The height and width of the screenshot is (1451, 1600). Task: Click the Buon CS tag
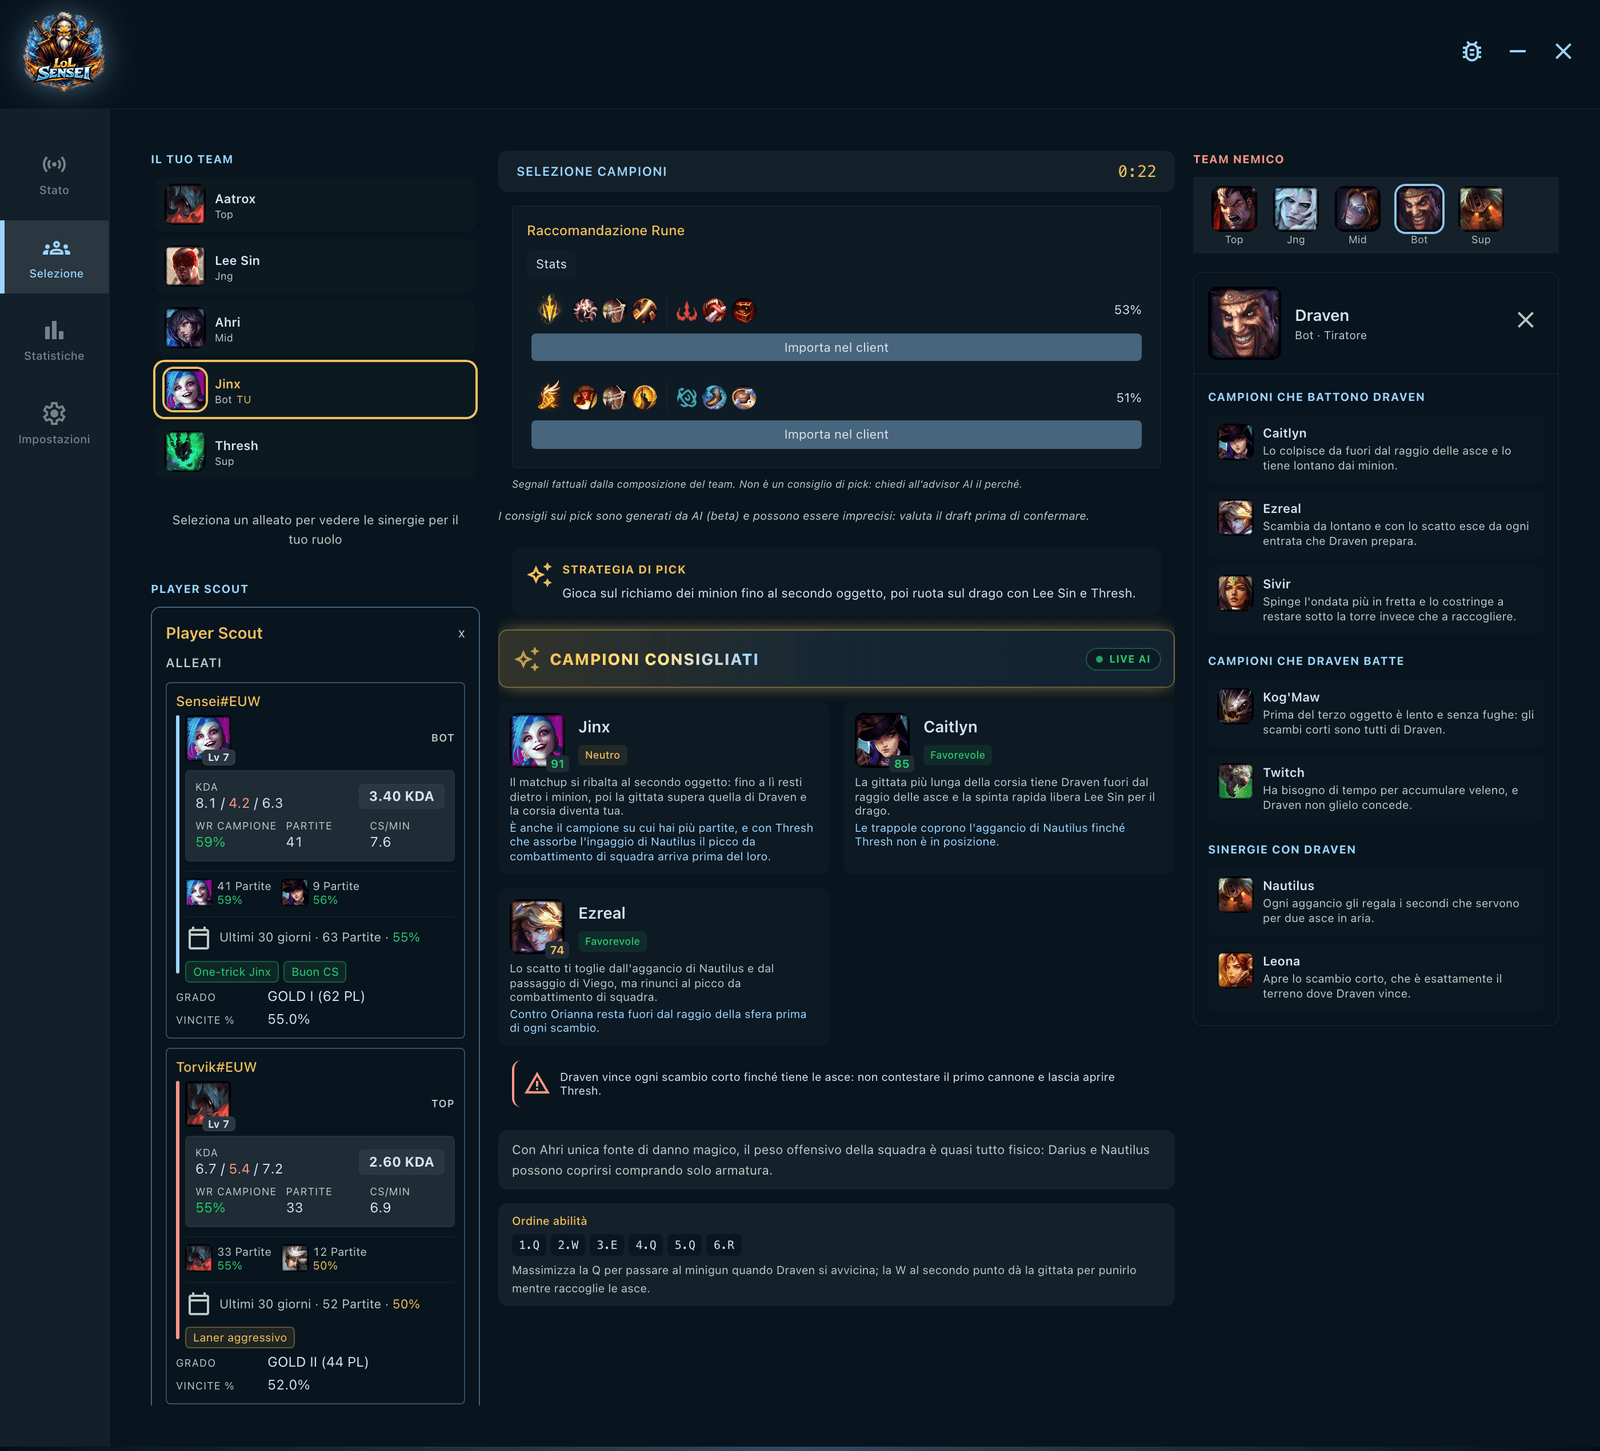tap(315, 972)
